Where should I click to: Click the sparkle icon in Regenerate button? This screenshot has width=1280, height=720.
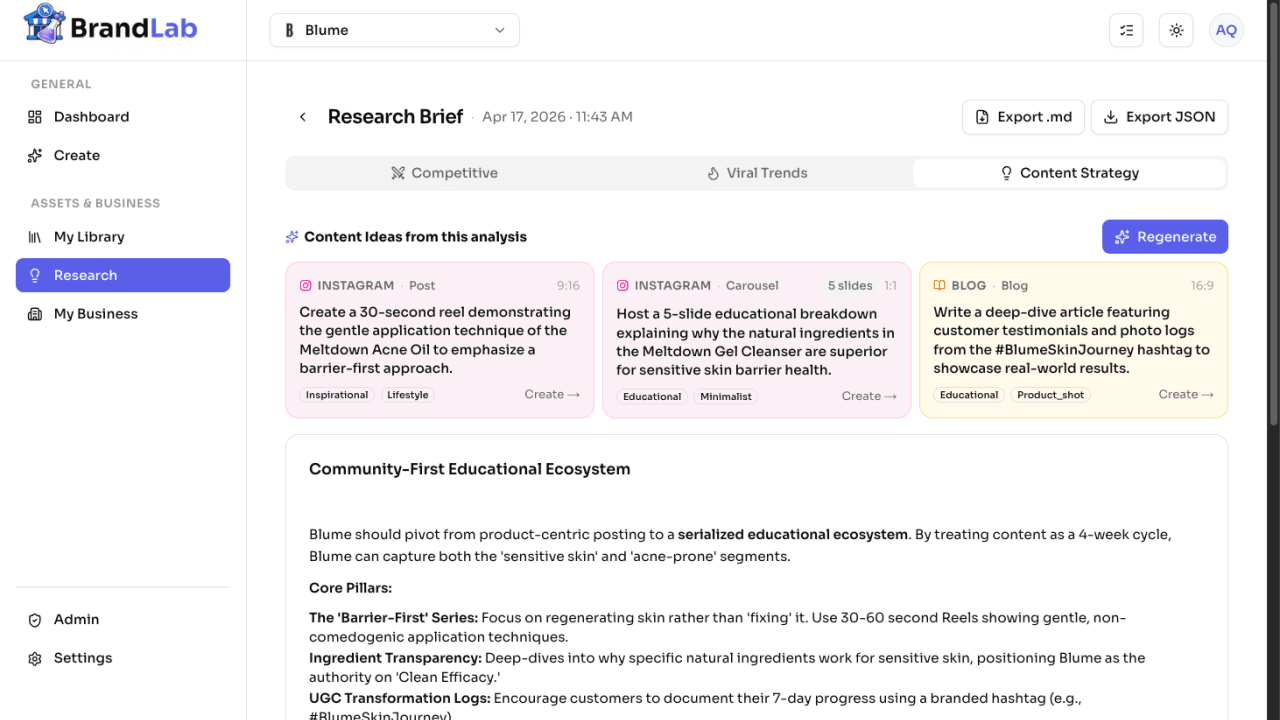(x=1122, y=237)
